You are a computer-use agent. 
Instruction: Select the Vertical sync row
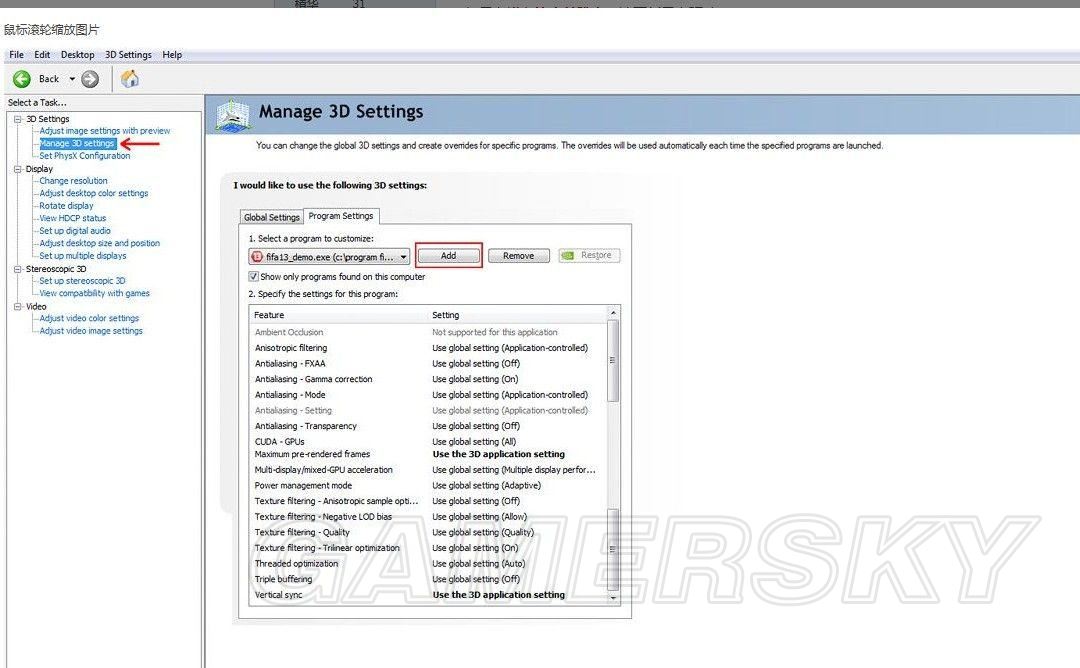tap(428, 595)
